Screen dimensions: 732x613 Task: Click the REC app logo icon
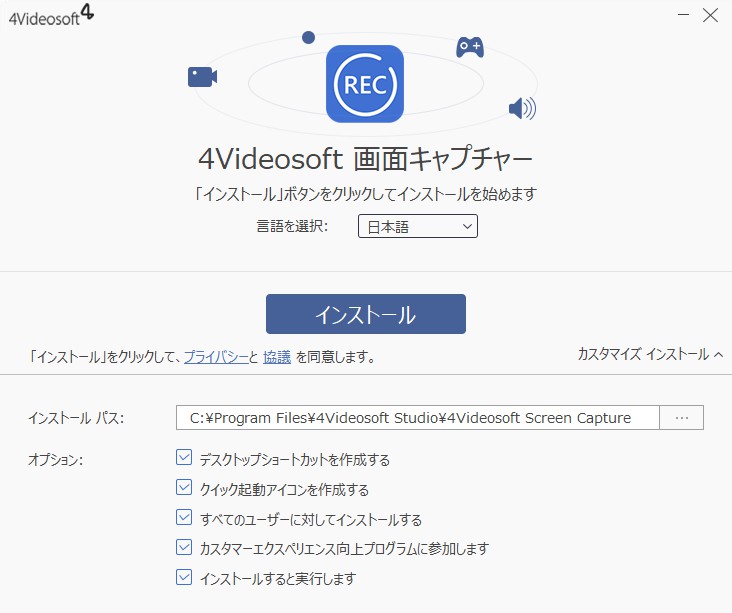coord(365,84)
